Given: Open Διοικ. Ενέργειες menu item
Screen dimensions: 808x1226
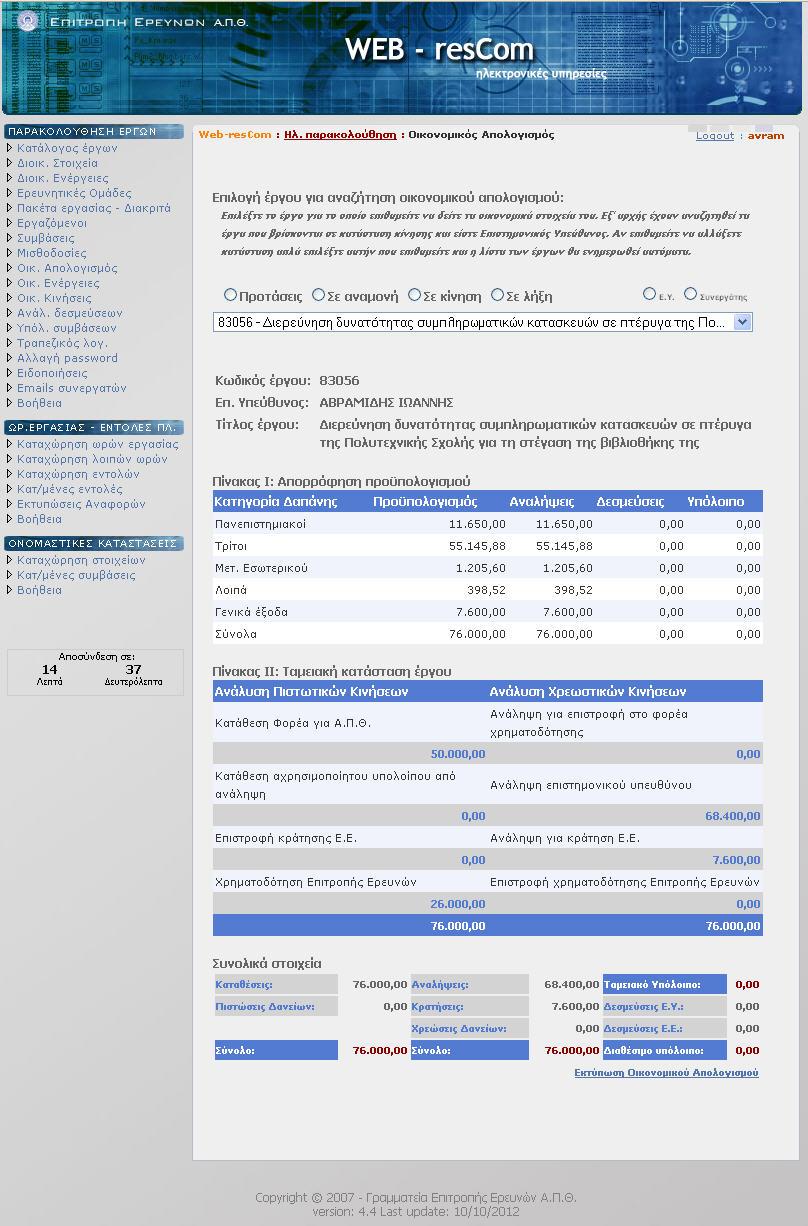Looking at the screenshot, I should click(63, 178).
